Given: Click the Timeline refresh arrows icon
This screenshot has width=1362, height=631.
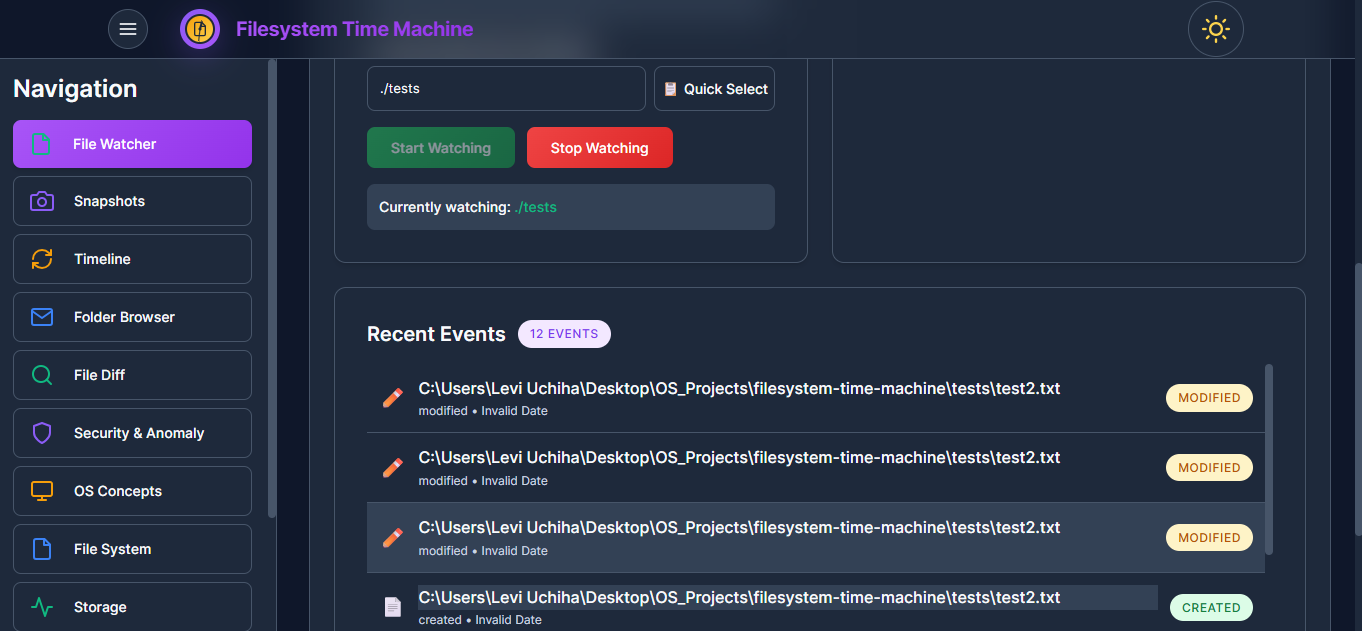Looking at the screenshot, I should click(x=42, y=259).
